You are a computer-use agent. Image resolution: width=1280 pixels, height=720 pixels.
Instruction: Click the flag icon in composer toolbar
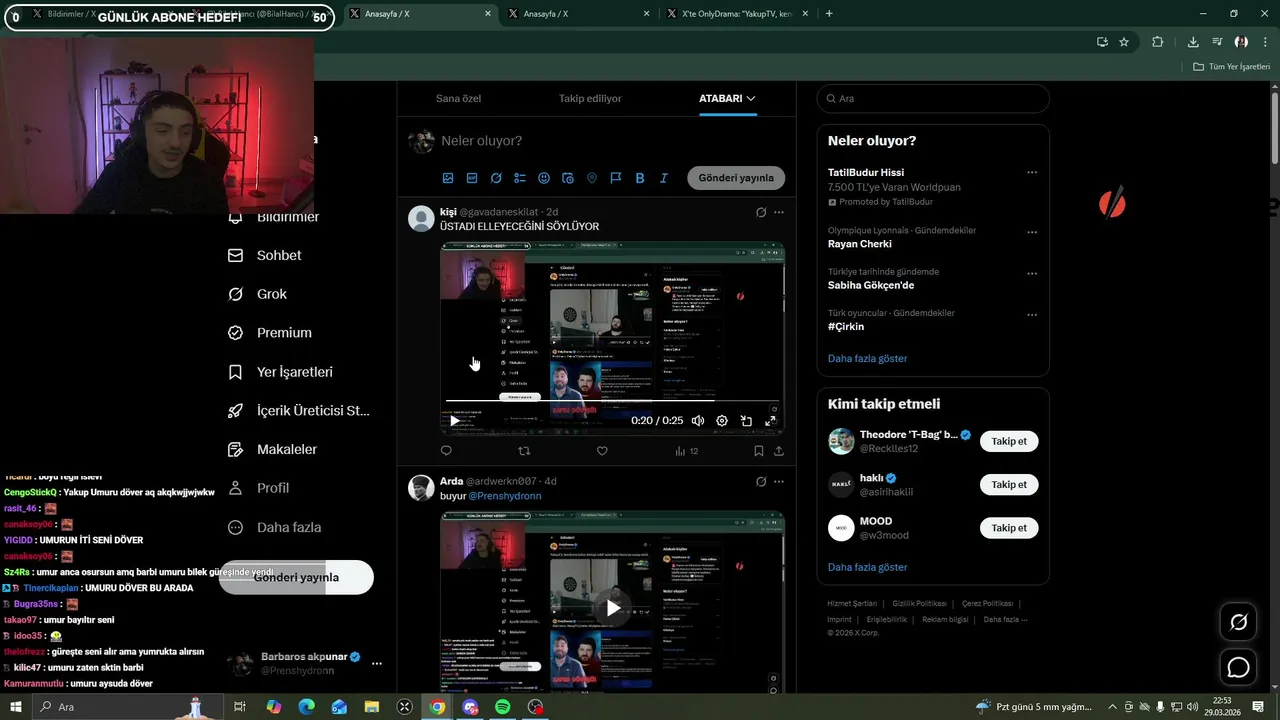[x=616, y=178]
